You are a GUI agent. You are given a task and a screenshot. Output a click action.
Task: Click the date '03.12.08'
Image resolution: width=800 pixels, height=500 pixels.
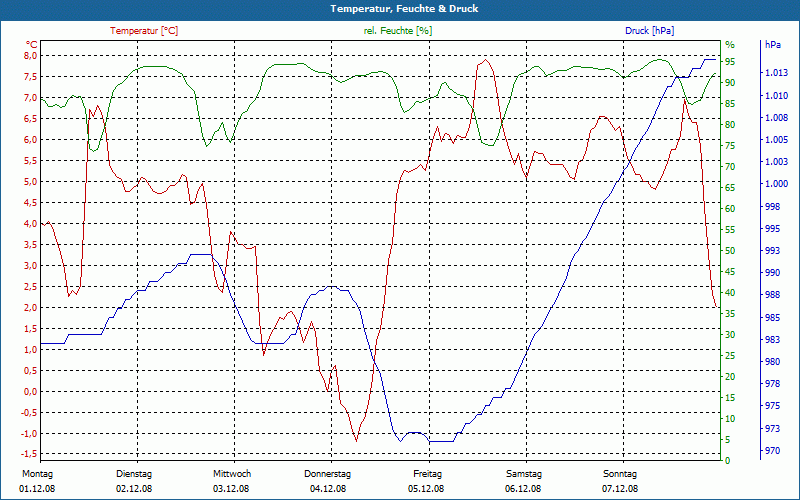pyautogui.click(x=231, y=489)
